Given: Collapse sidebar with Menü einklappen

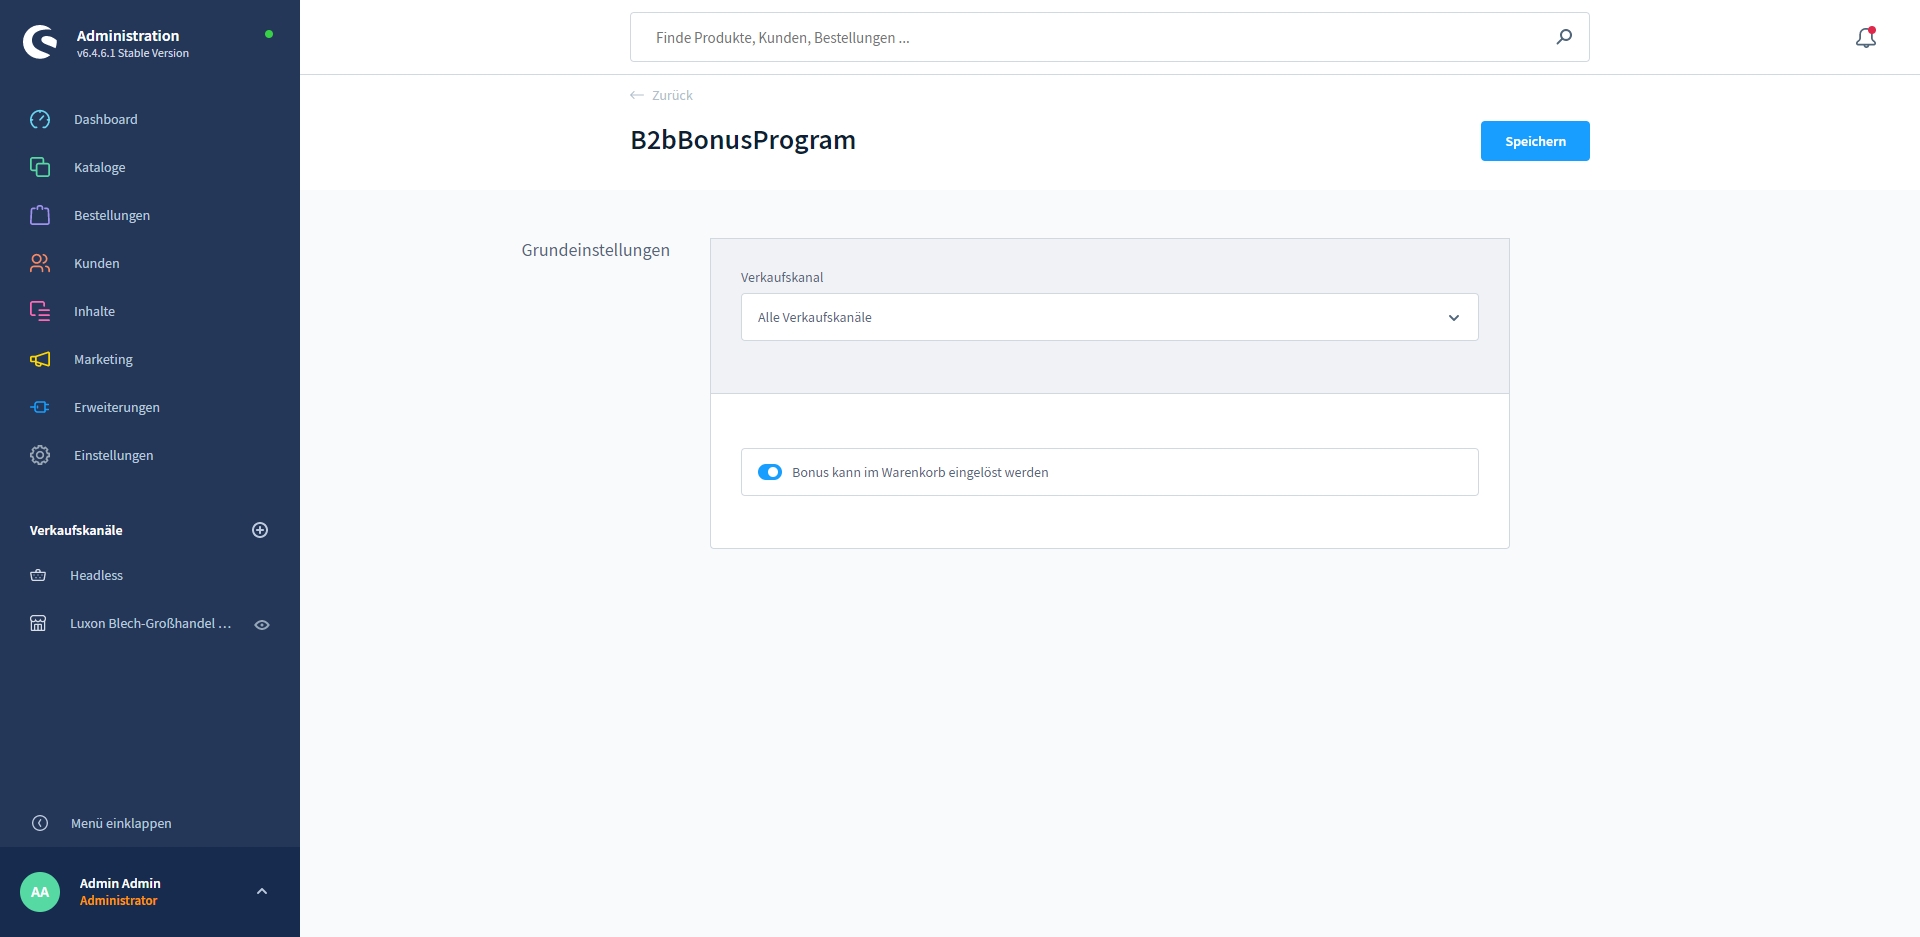Looking at the screenshot, I should pyautogui.click(x=120, y=823).
